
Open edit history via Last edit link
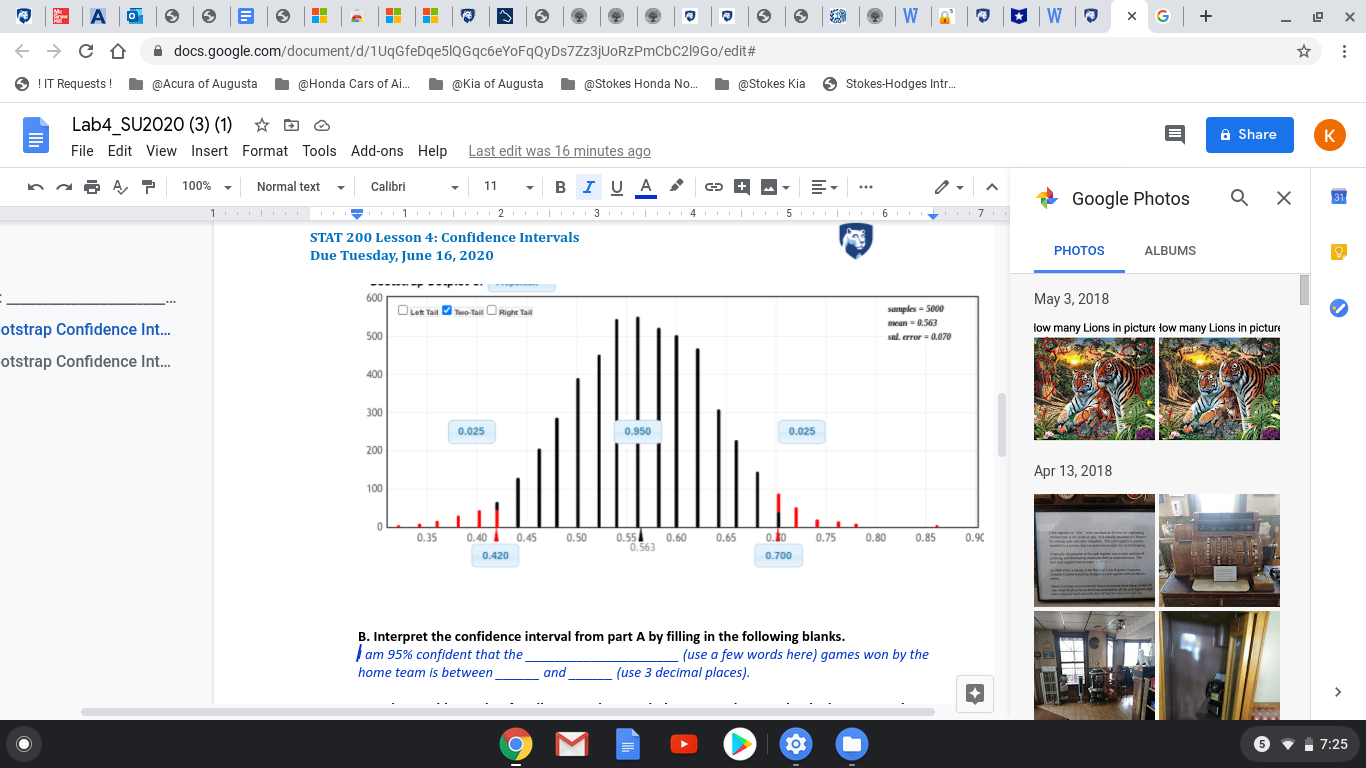pyautogui.click(x=559, y=151)
